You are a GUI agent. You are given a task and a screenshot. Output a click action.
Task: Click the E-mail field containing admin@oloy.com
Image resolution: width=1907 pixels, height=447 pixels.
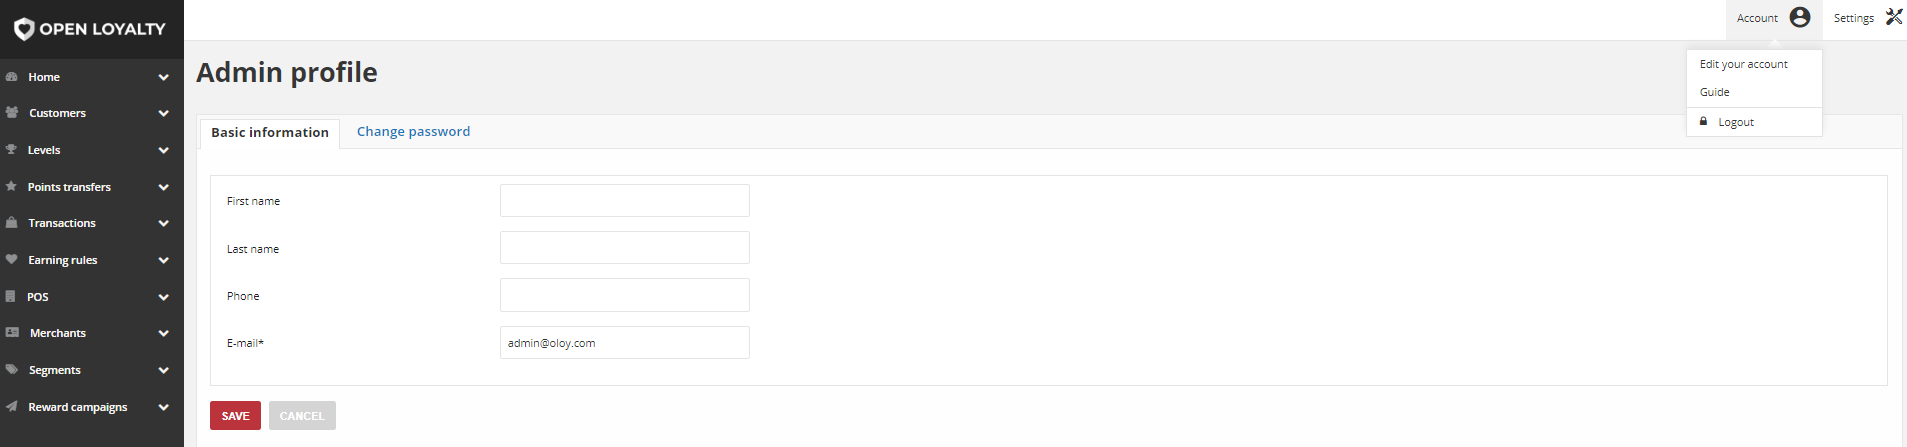625,342
